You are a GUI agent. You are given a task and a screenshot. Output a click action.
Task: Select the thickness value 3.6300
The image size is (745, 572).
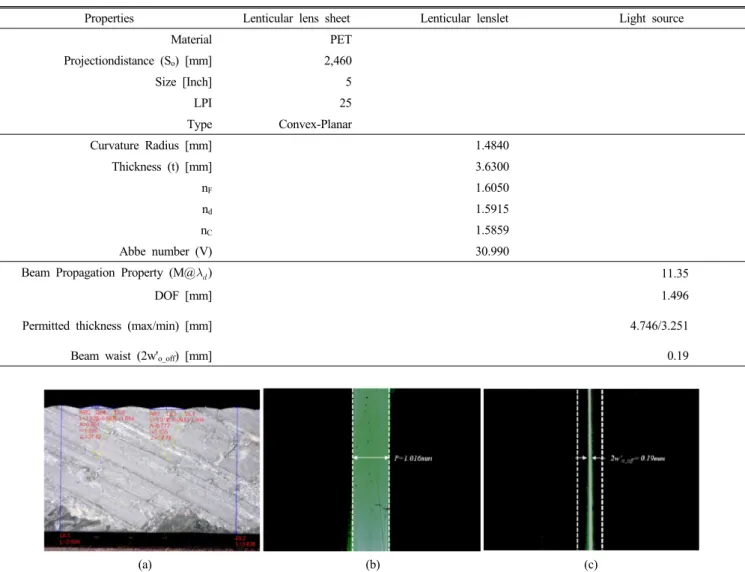coord(492,167)
